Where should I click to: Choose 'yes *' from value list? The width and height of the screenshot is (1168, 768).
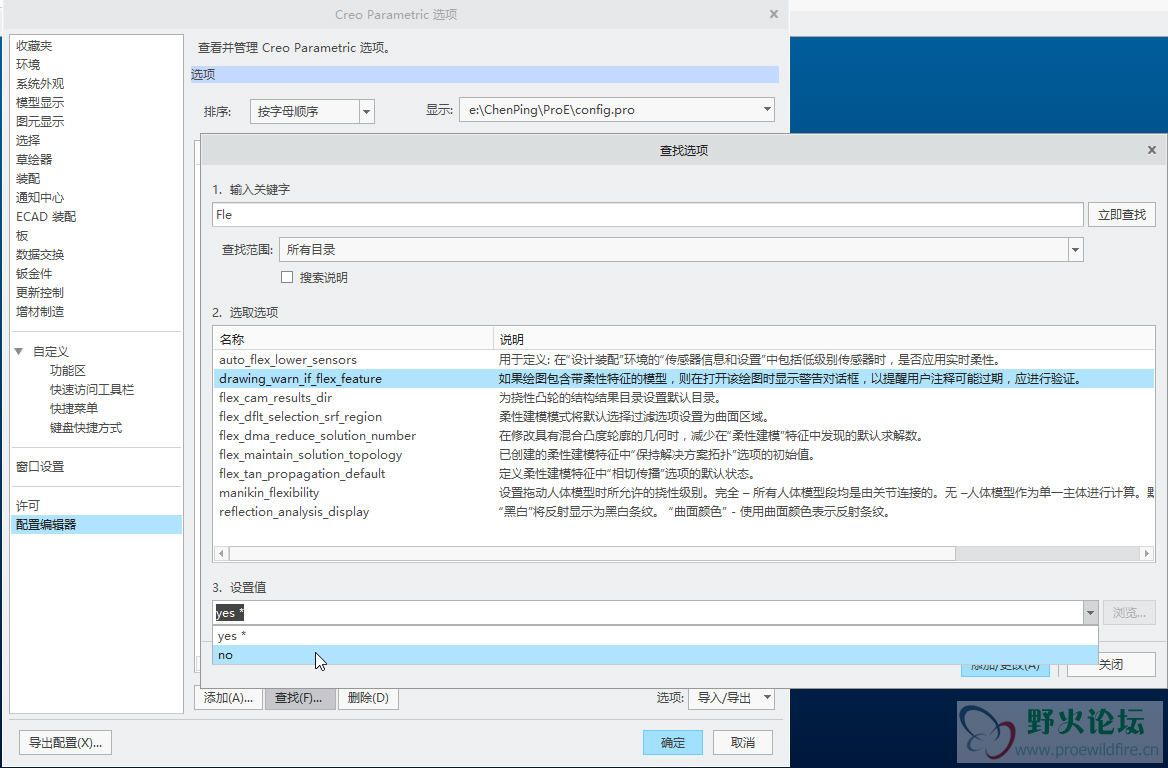pyautogui.click(x=655, y=635)
